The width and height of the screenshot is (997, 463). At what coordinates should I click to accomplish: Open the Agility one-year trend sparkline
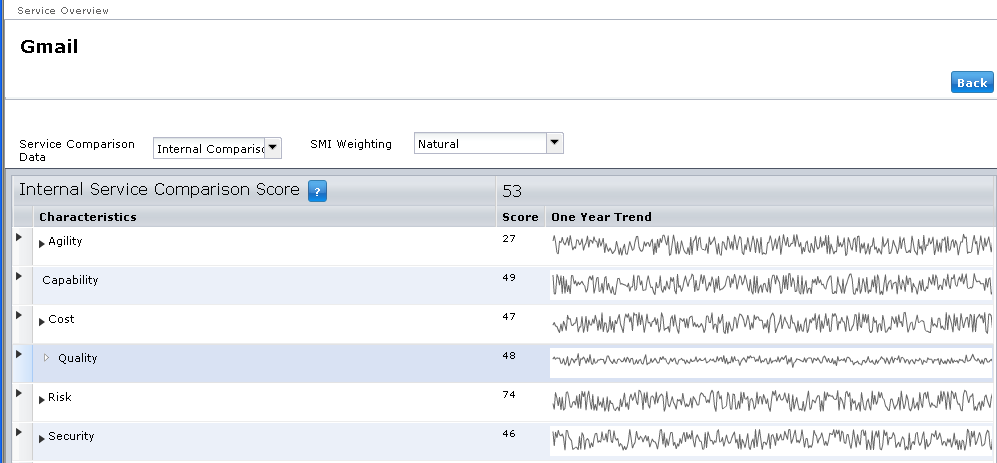click(771, 245)
